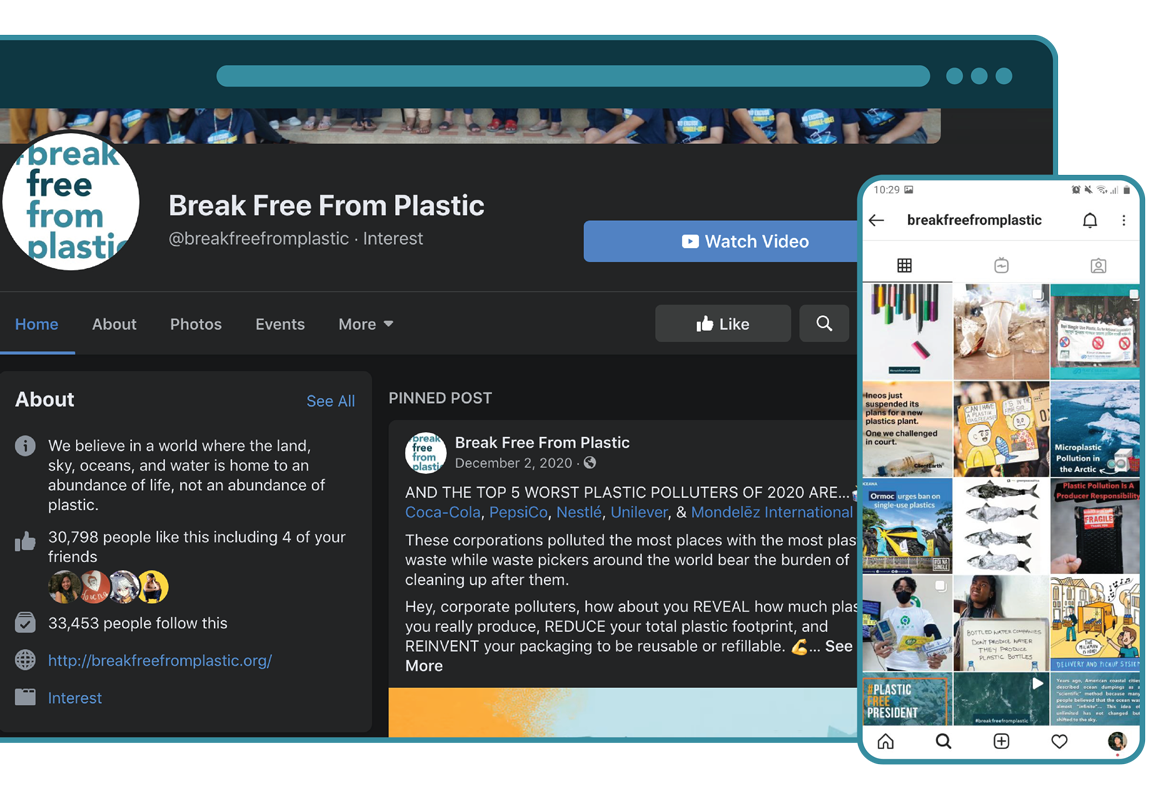Click the info icon in About panel
This screenshot has height=787, width=1174.
(x=25, y=446)
